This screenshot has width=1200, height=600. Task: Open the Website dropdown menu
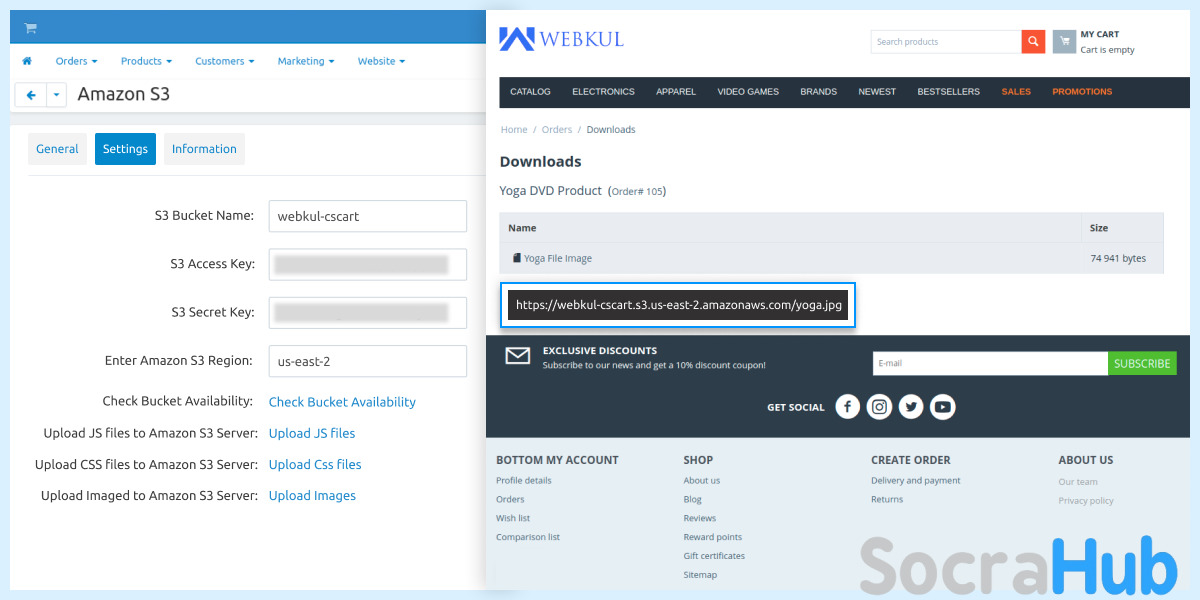click(x=381, y=61)
